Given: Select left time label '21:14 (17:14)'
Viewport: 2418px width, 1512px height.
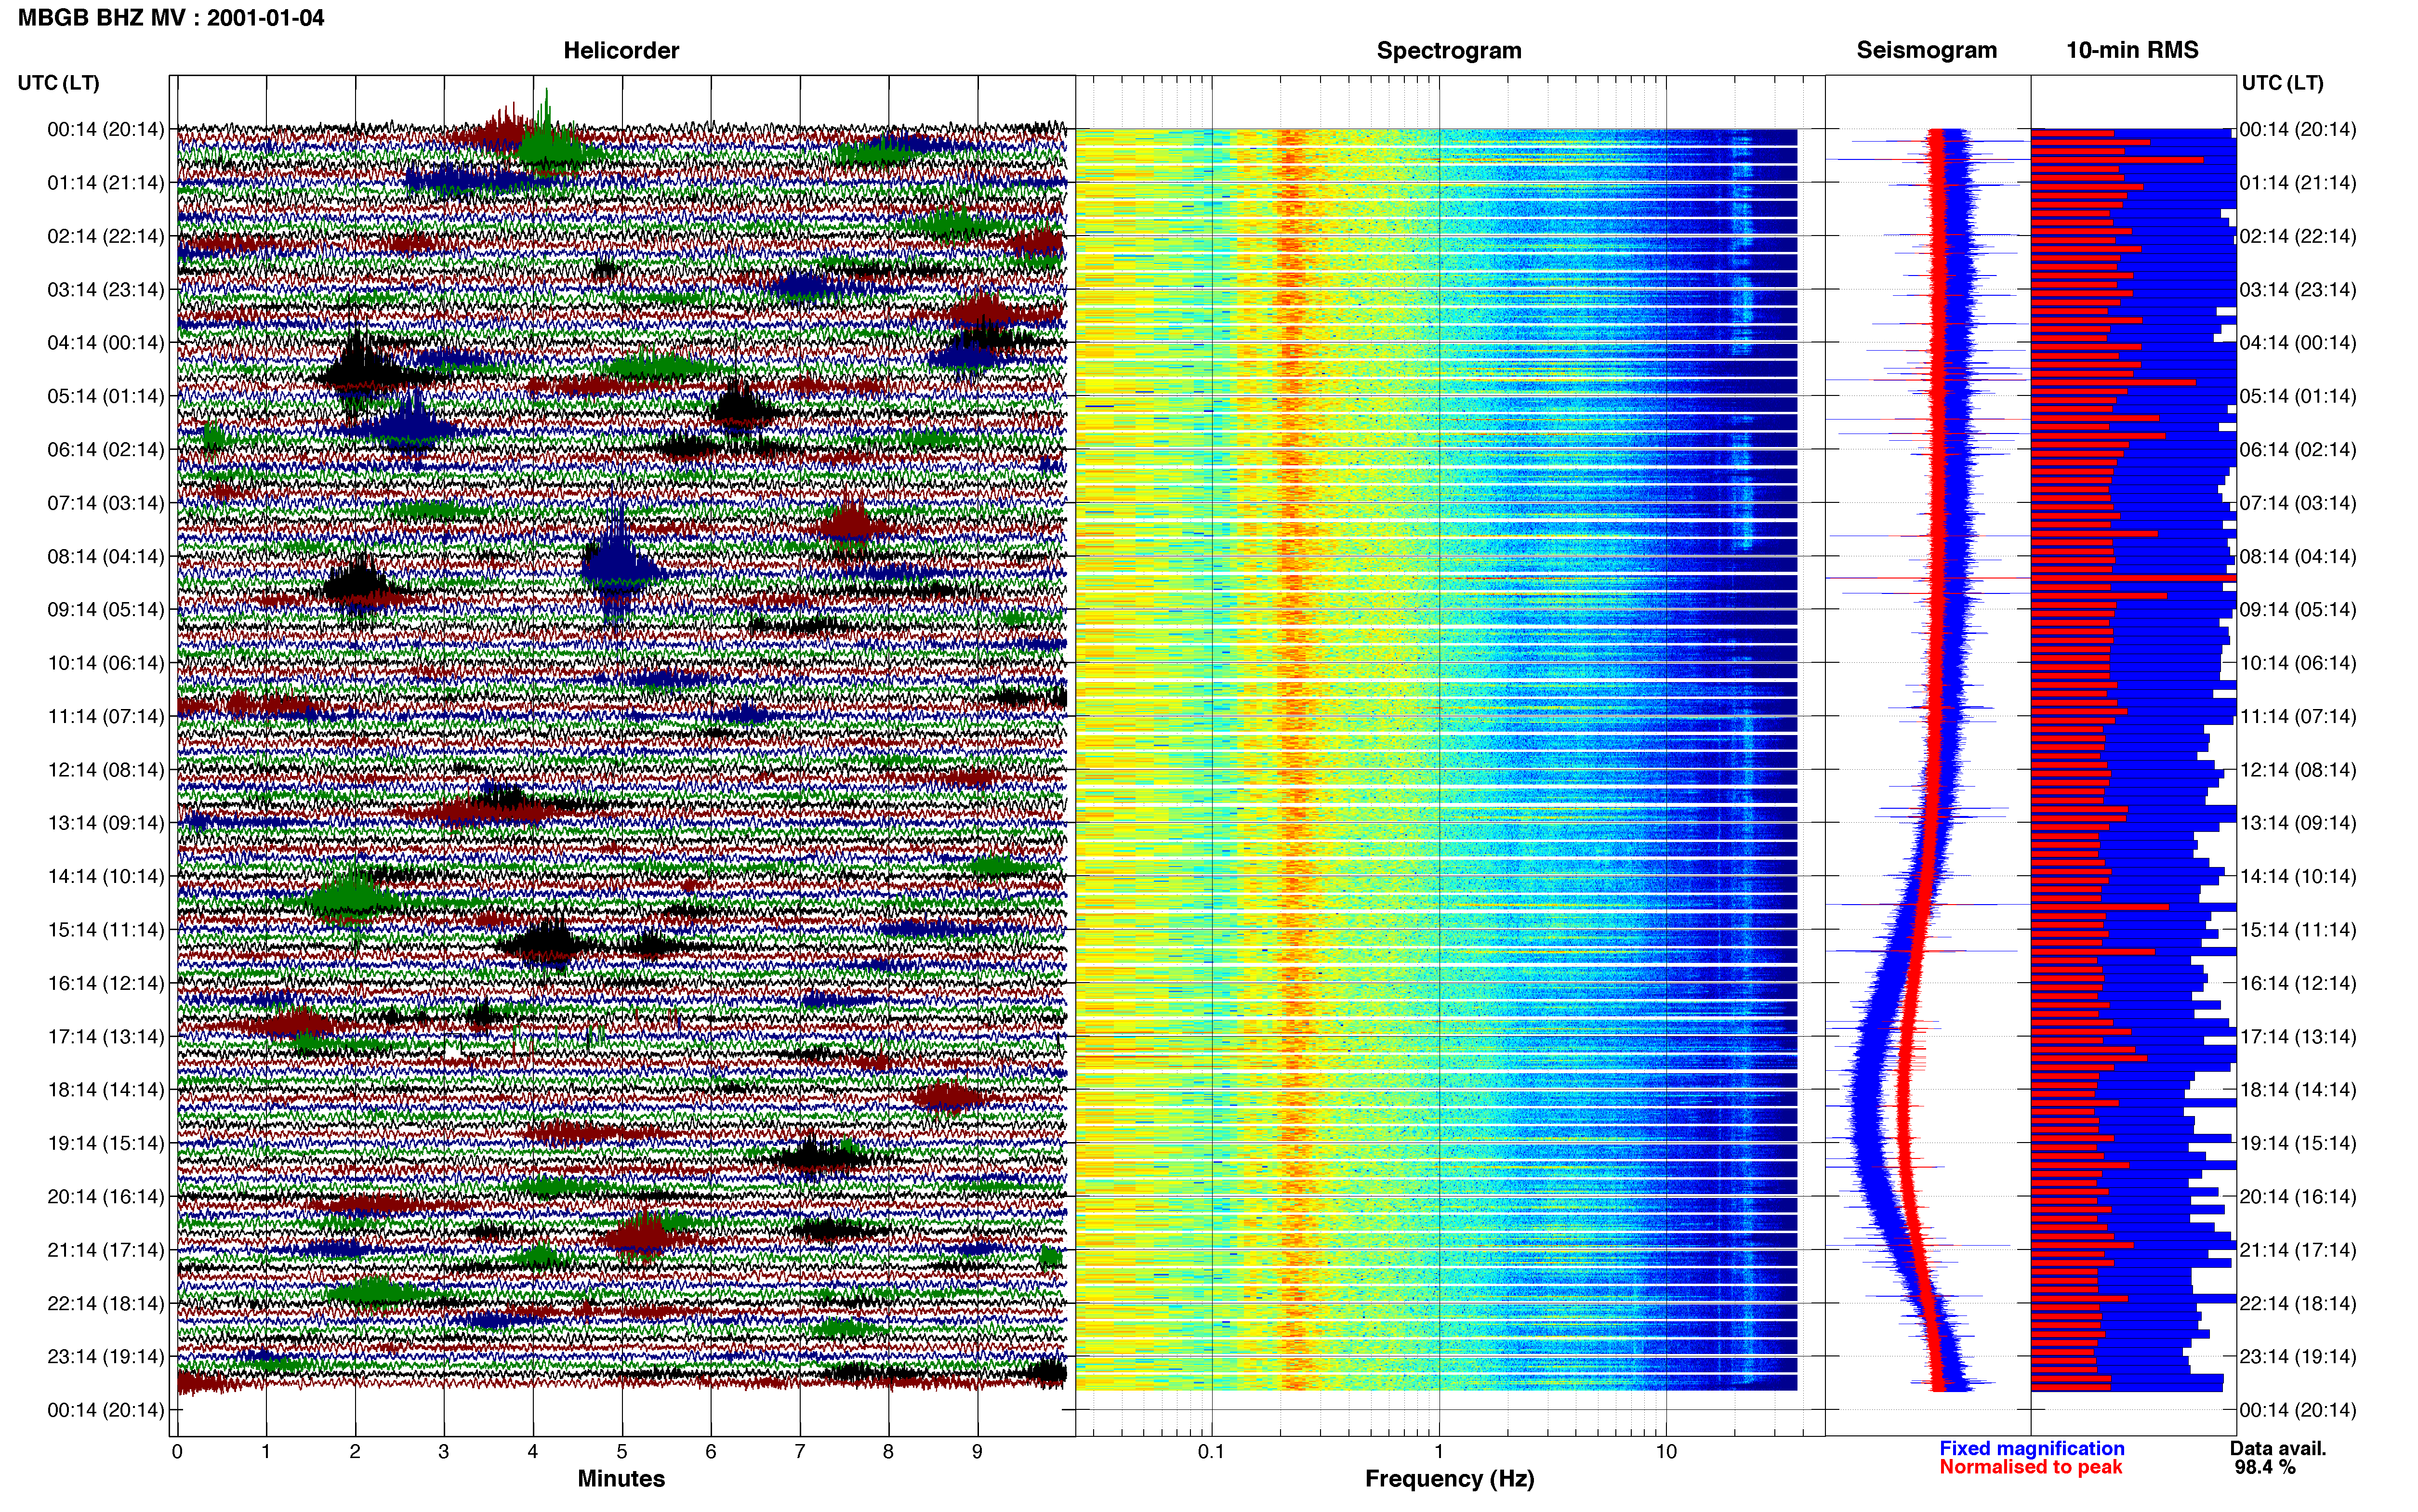Looking at the screenshot, I should [106, 1250].
